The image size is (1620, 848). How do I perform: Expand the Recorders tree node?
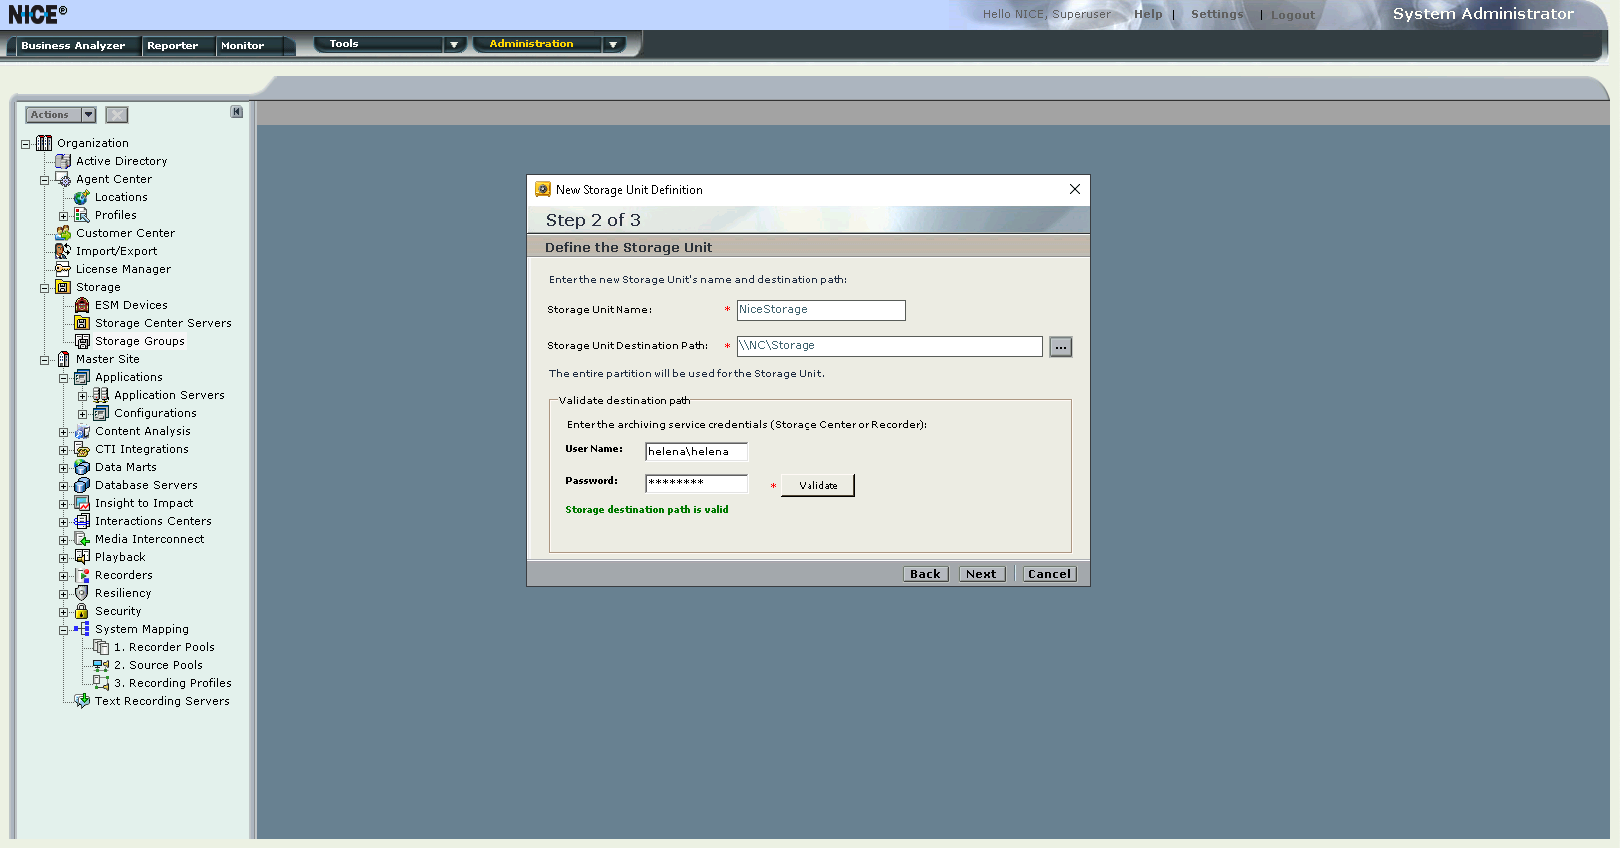(x=64, y=576)
